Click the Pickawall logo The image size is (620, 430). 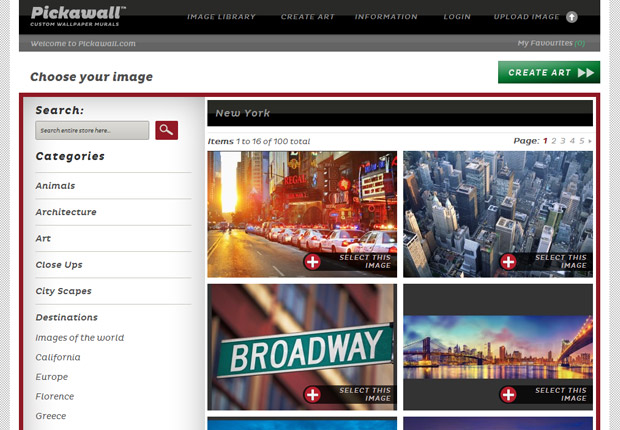tap(78, 16)
